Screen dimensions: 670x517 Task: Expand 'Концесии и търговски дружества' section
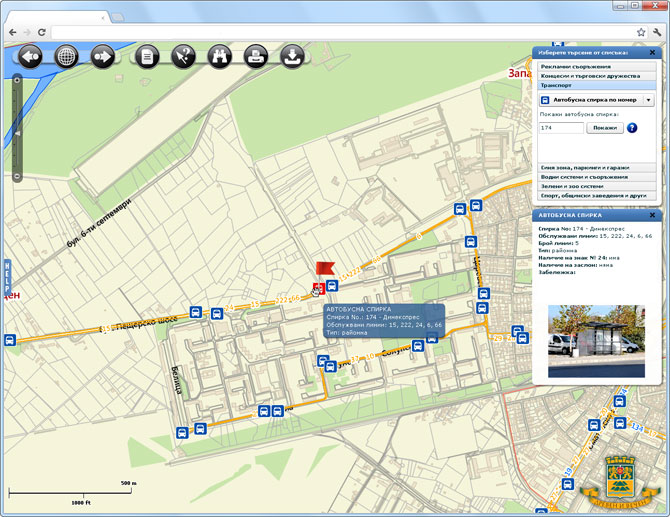point(597,76)
